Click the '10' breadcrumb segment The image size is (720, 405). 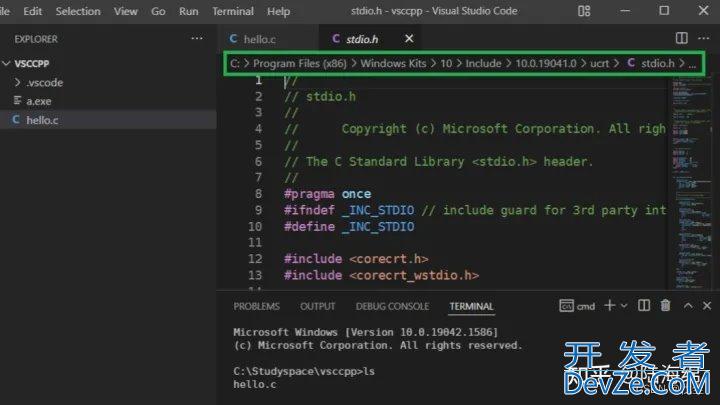[x=446, y=63]
